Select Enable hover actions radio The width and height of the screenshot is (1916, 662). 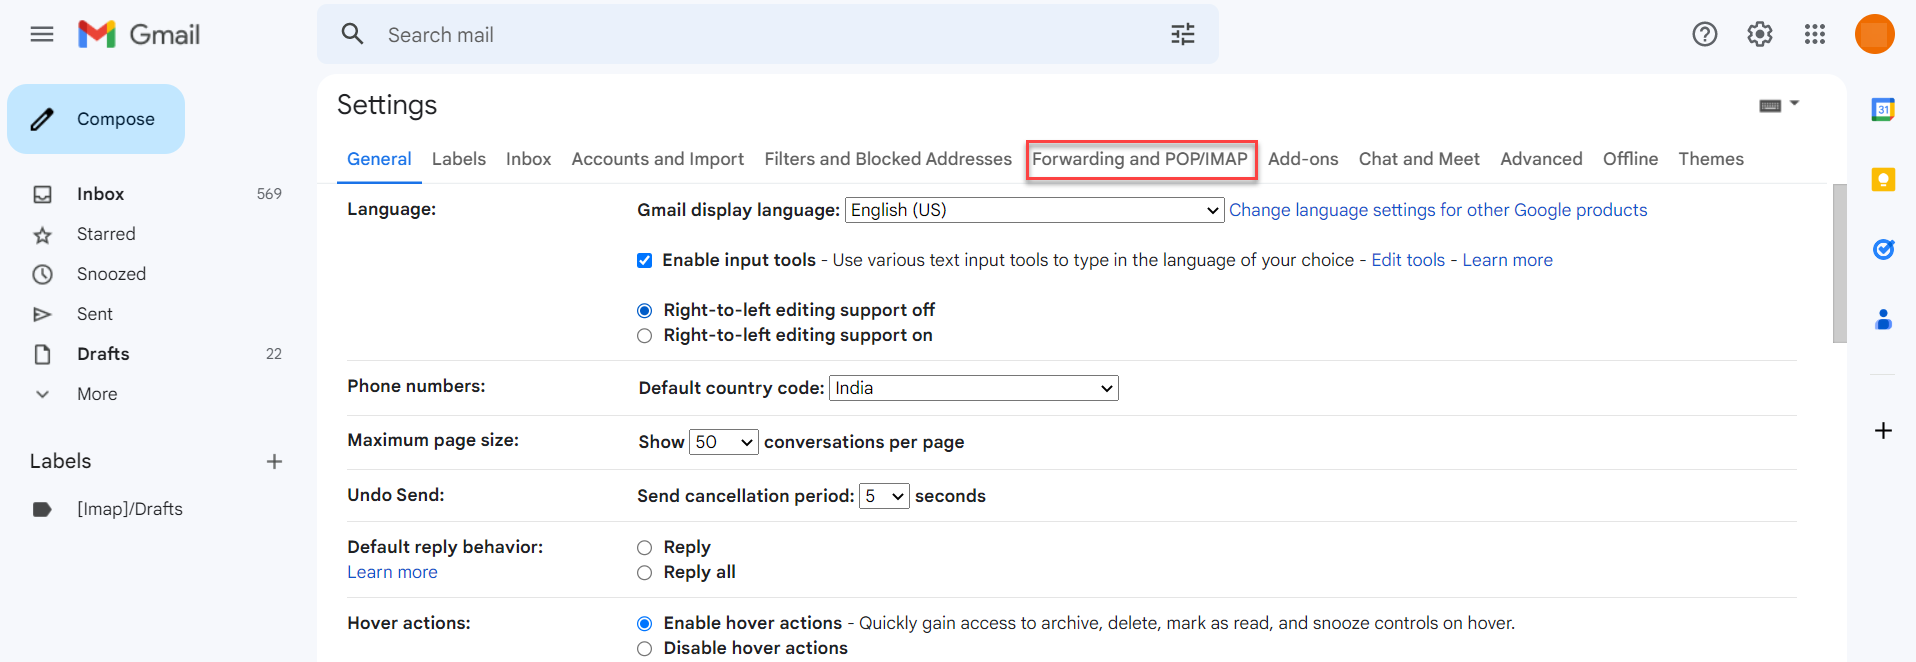point(645,624)
